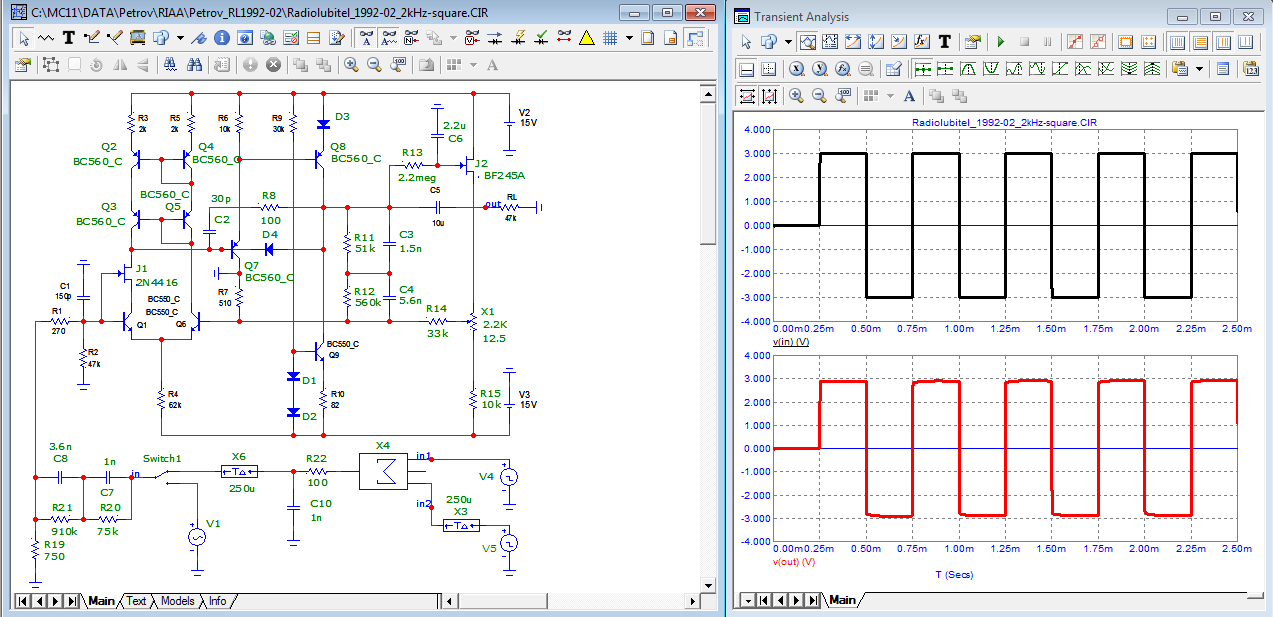Click the yellow triangle warning icon
Image resolution: width=1273 pixels, height=617 pixels.
pos(586,38)
